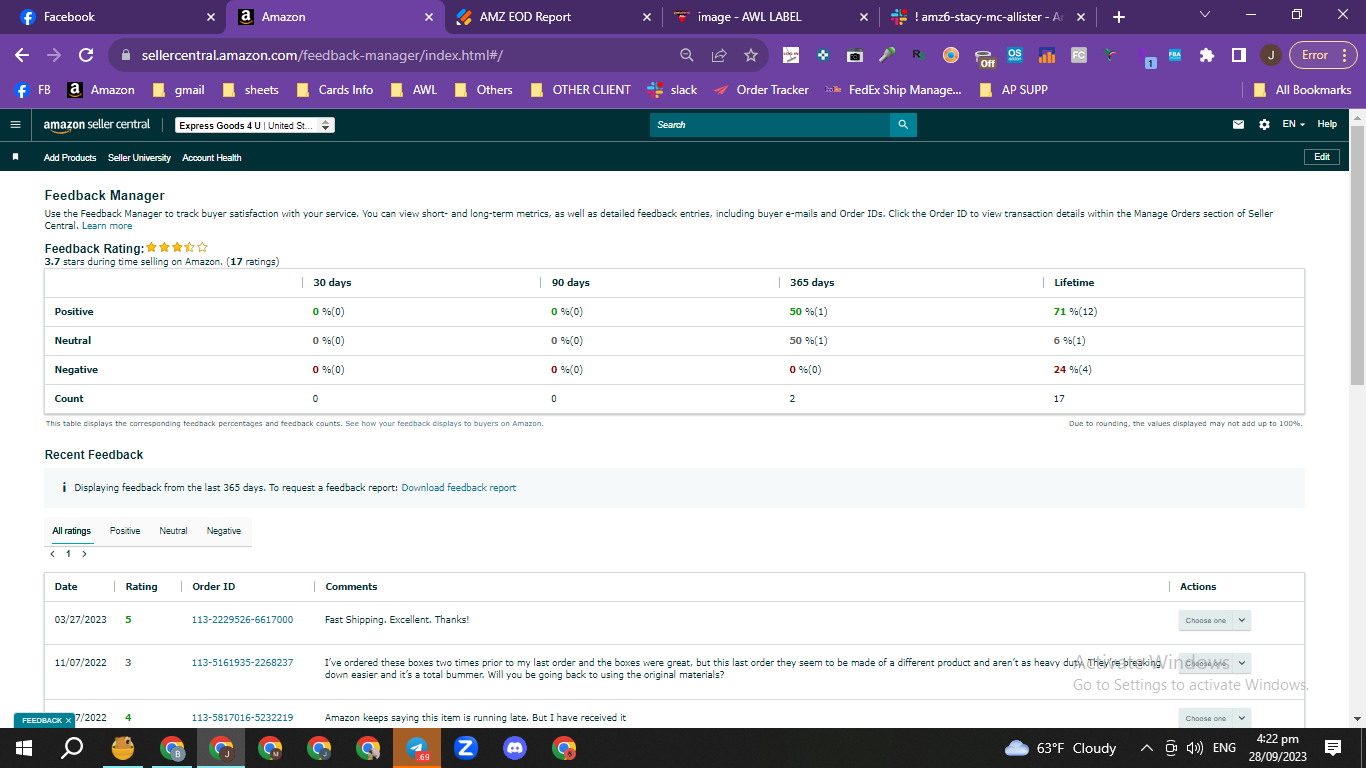Click the Learn more link
The width and height of the screenshot is (1366, 768).
pyautogui.click(x=107, y=226)
